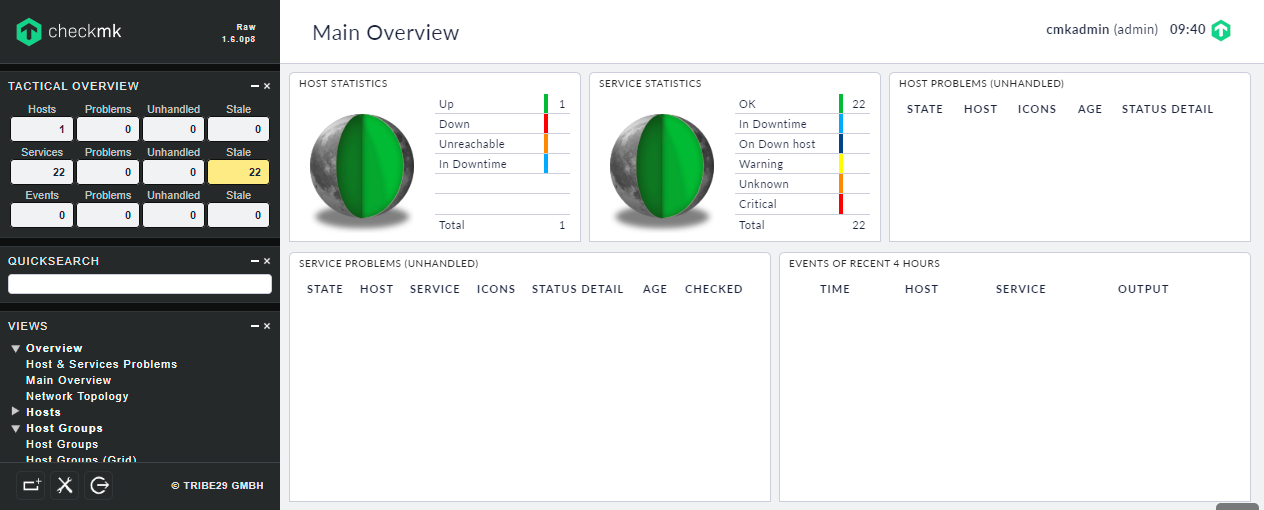
Task: Sort Service Problems by STATE column
Action: pyautogui.click(x=325, y=289)
